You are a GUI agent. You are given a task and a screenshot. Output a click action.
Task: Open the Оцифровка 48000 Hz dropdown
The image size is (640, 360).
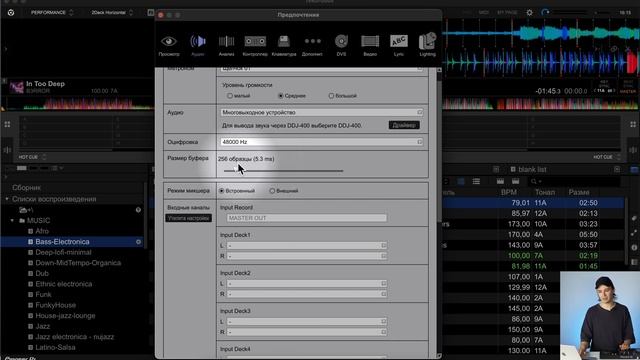pos(322,142)
